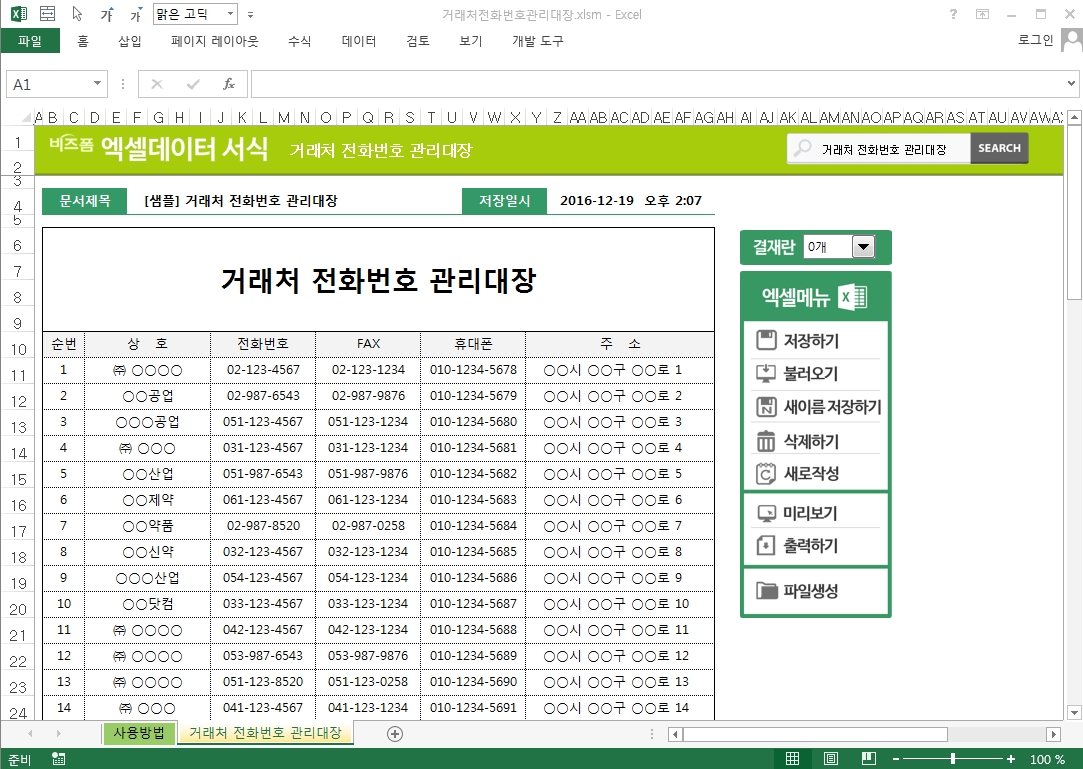Switch to Page Break Preview view
This screenshot has width=1083, height=769.
[x=868, y=759]
